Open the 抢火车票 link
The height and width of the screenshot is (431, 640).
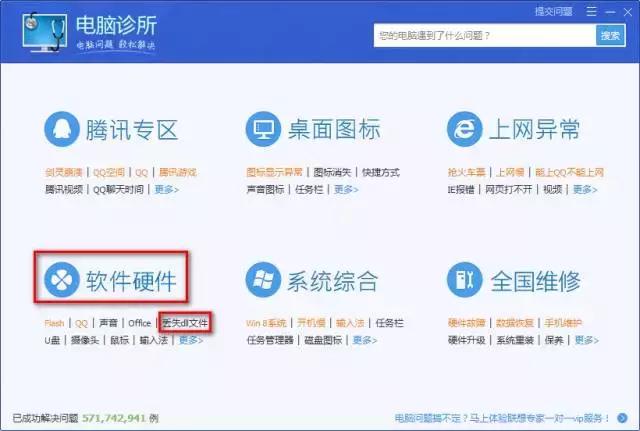(x=467, y=173)
